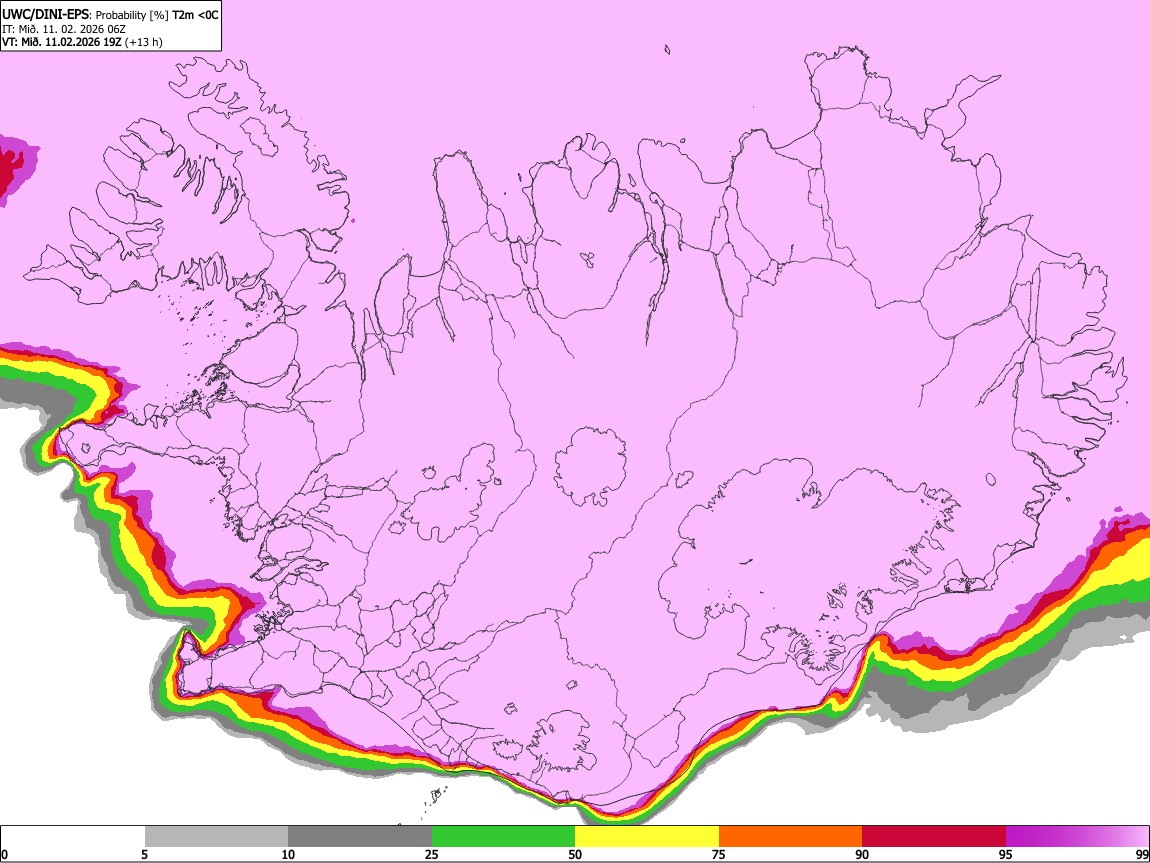Click the dark gray 10–25 legend segment
The image size is (1150, 863).
coord(360,837)
